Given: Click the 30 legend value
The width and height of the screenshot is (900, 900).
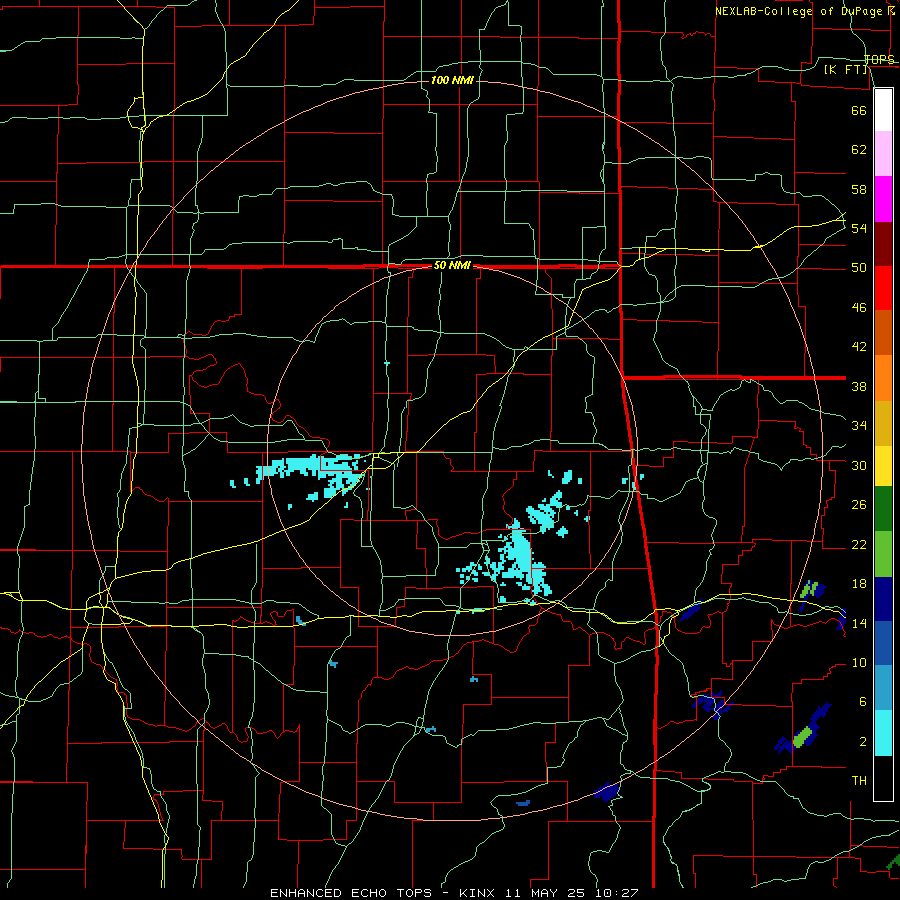Looking at the screenshot, I should 859,465.
